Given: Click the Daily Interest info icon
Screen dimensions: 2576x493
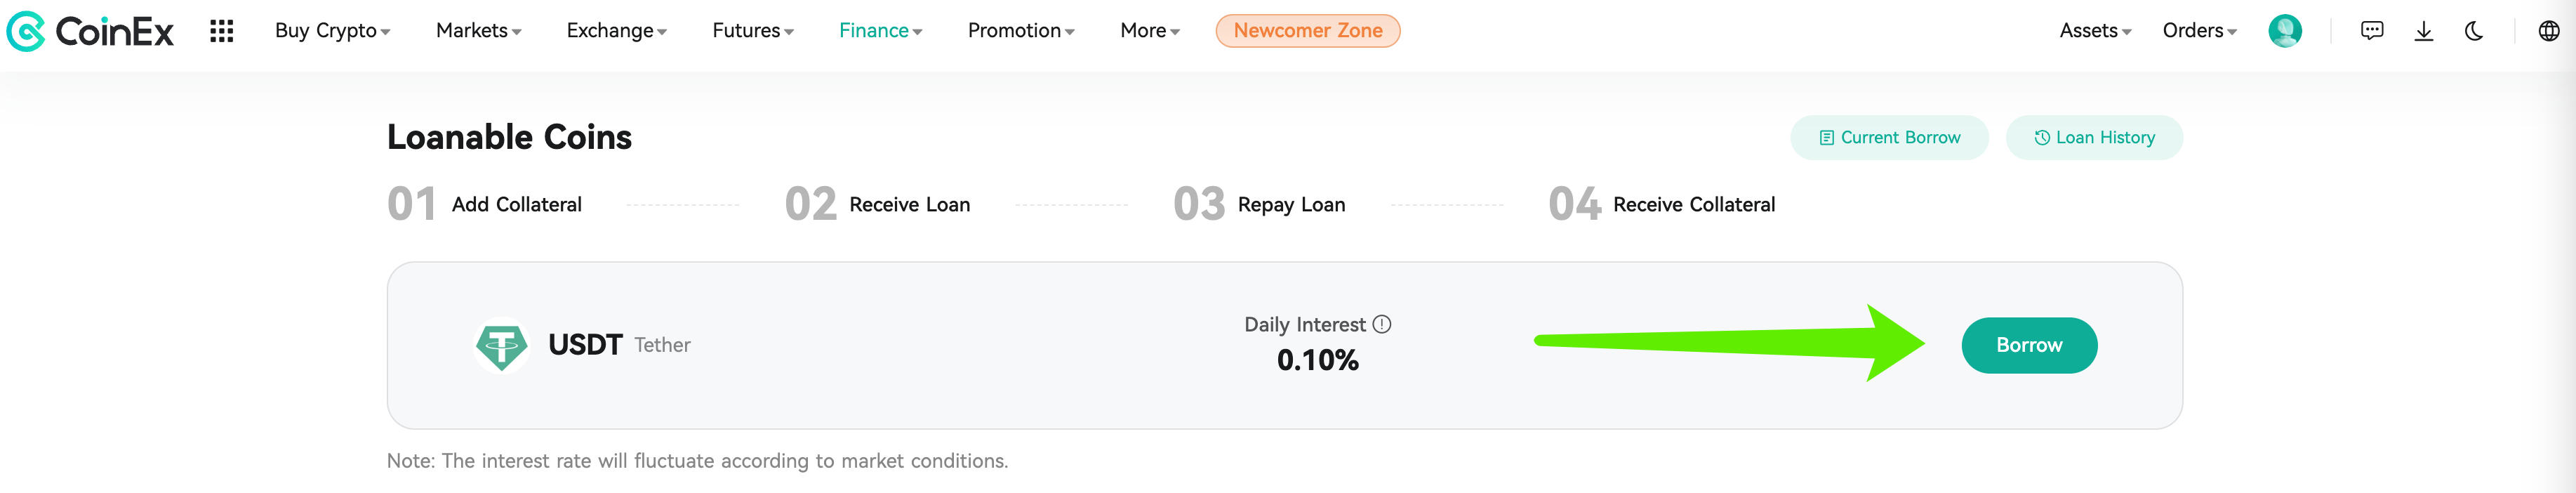Looking at the screenshot, I should click(1382, 324).
